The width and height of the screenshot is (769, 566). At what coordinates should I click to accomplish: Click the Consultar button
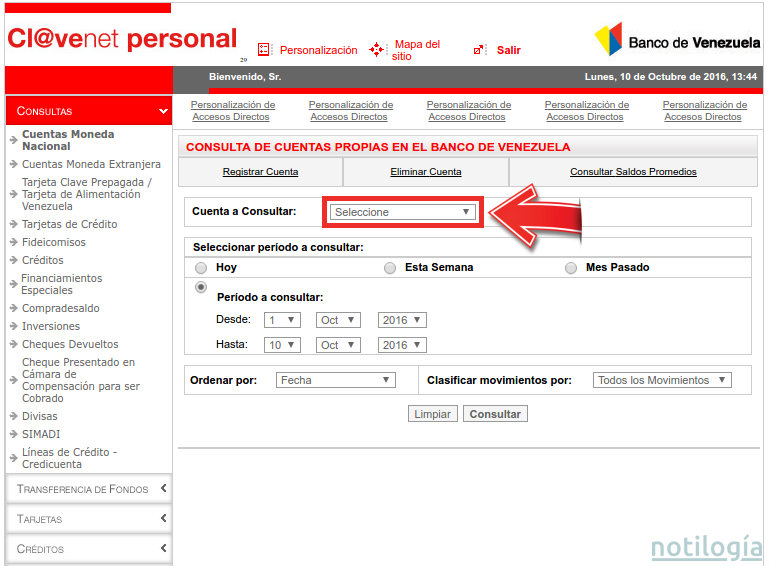pyautogui.click(x=495, y=414)
